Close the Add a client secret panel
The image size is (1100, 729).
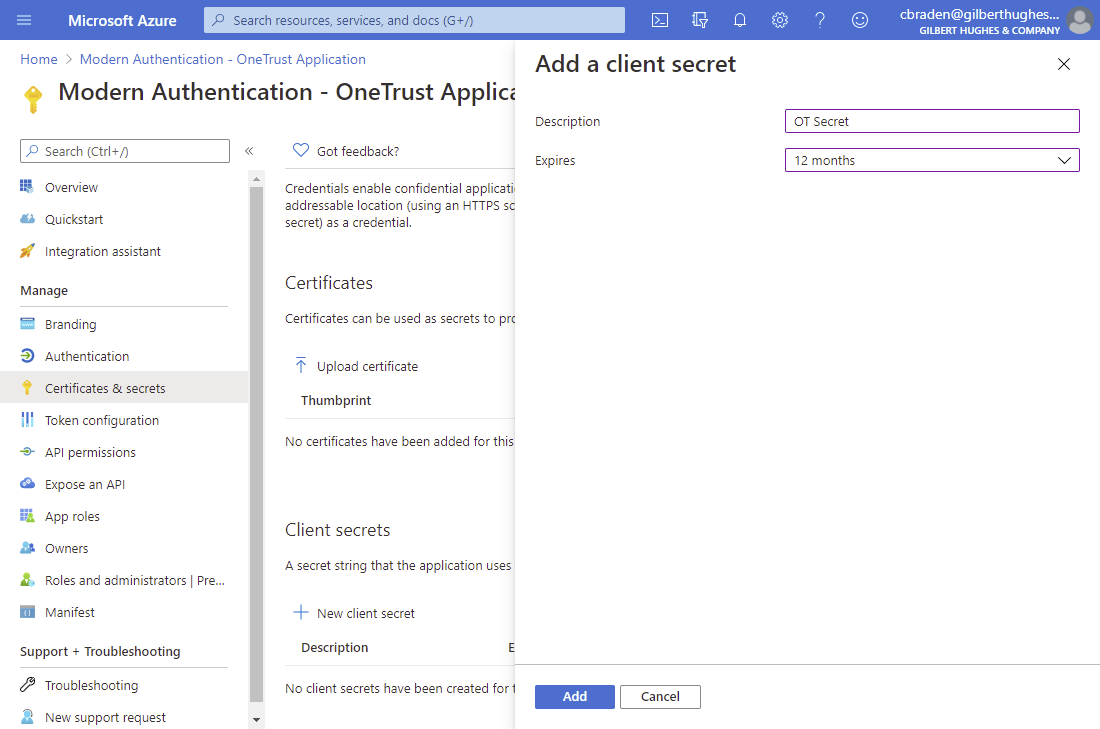[x=1064, y=64]
